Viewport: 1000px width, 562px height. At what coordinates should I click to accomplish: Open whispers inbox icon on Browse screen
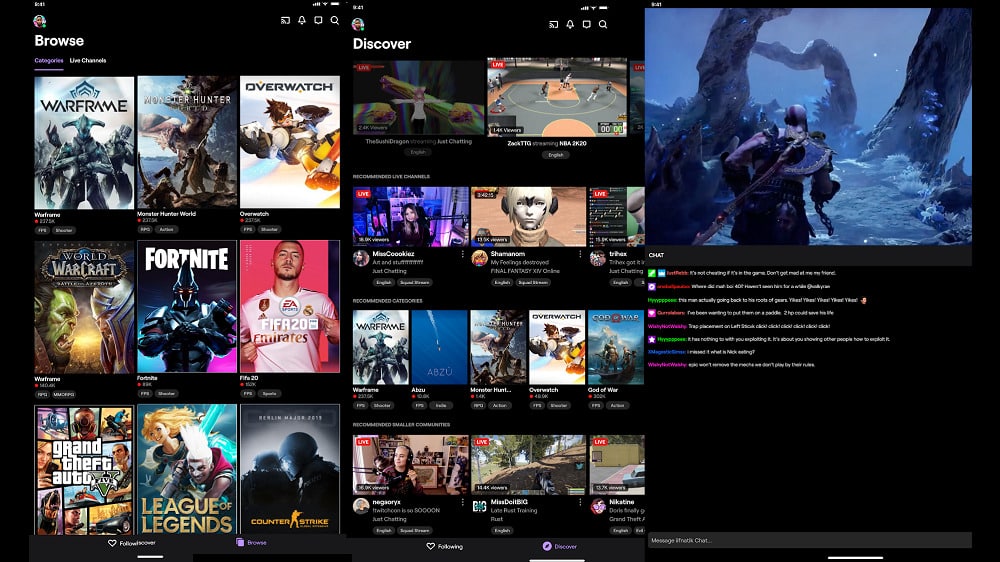(318, 20)
